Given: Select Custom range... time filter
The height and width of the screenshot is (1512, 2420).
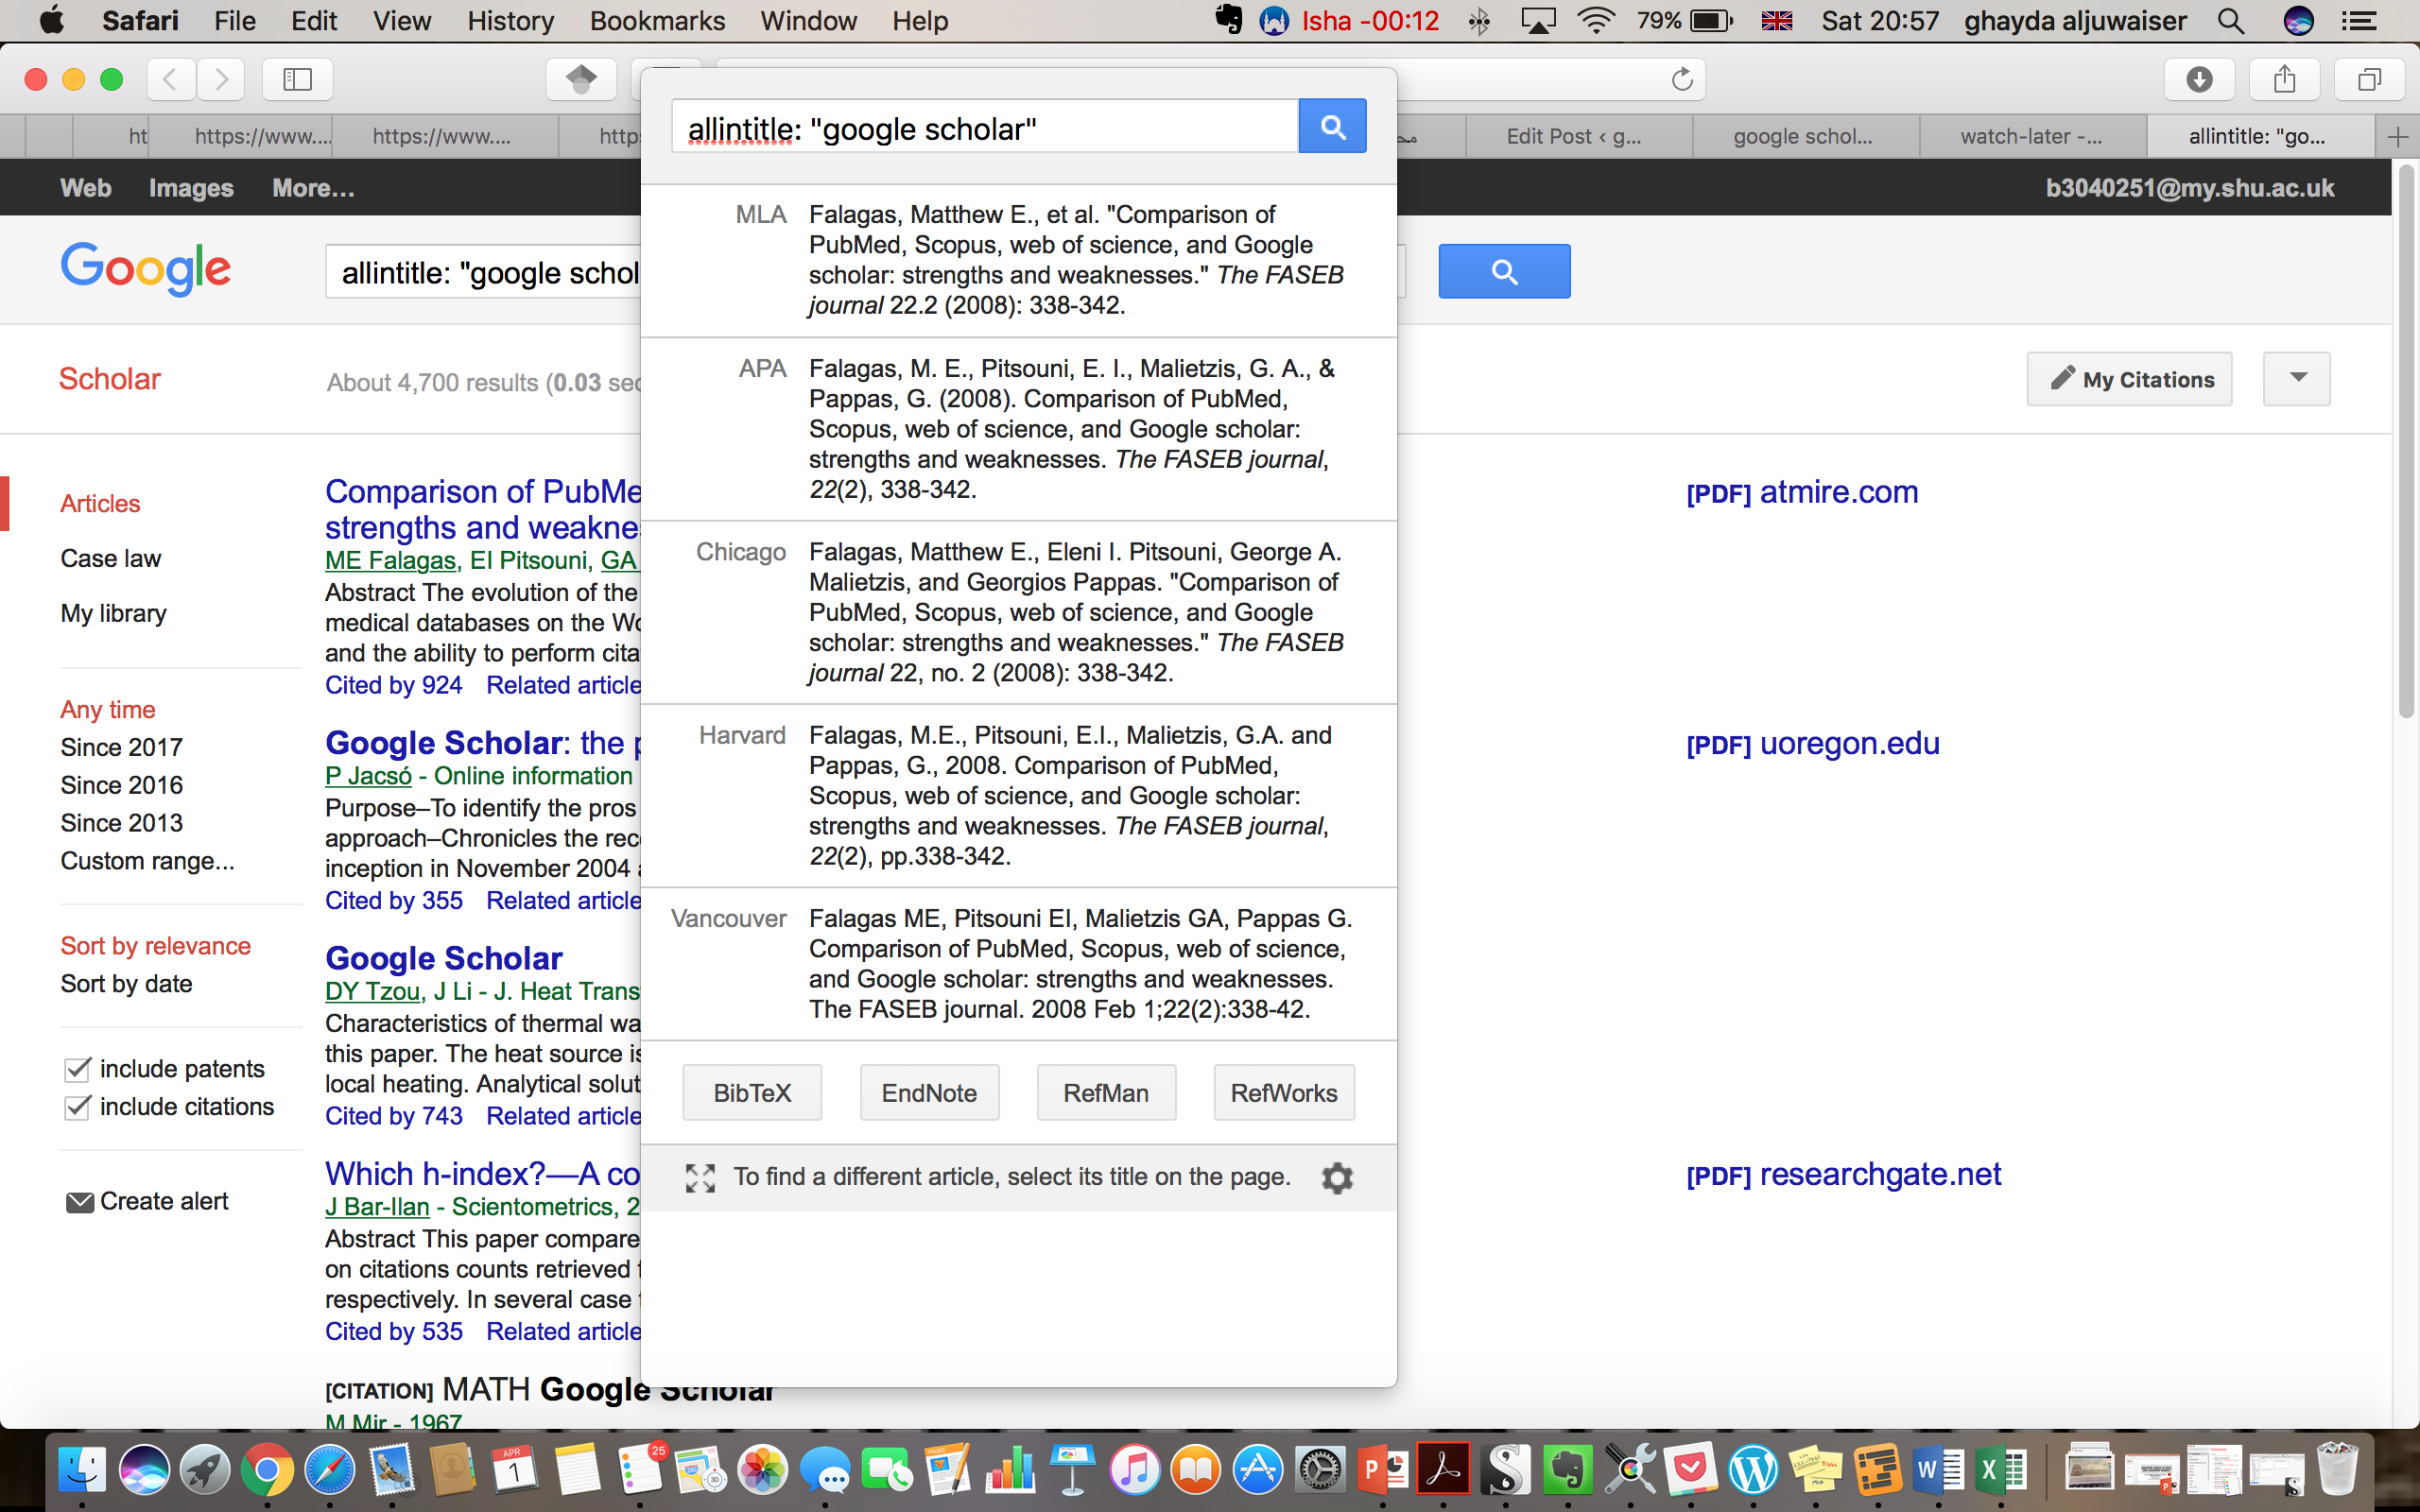Looking at the screenshot, I should pyautogui.click(x=147, y=861).
